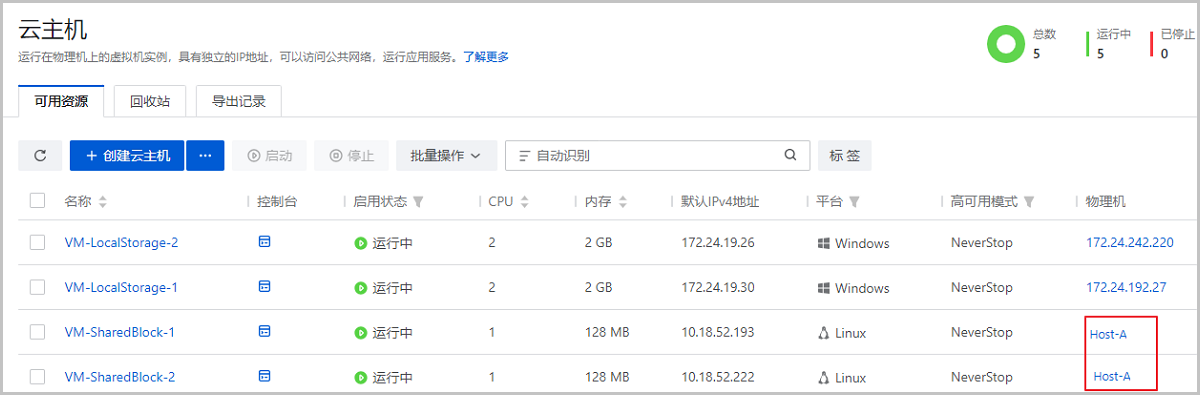1200x395 pixels.
Task: Select the VM-SharedBlock-2 row checkbox
Action: point(38,377)
